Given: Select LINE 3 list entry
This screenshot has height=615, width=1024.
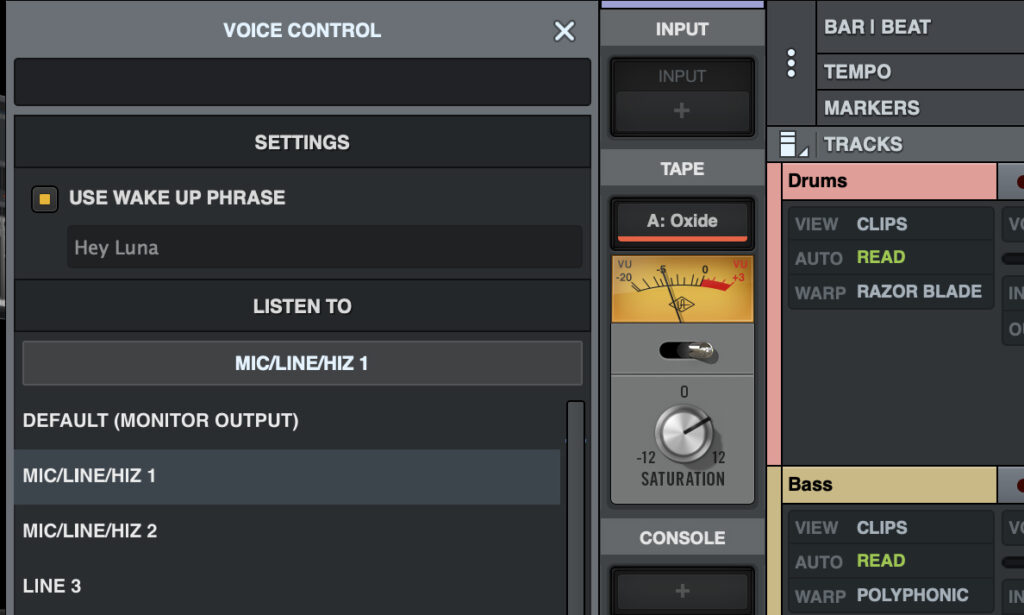Looking at the screenshot, I should pos(287,586).
